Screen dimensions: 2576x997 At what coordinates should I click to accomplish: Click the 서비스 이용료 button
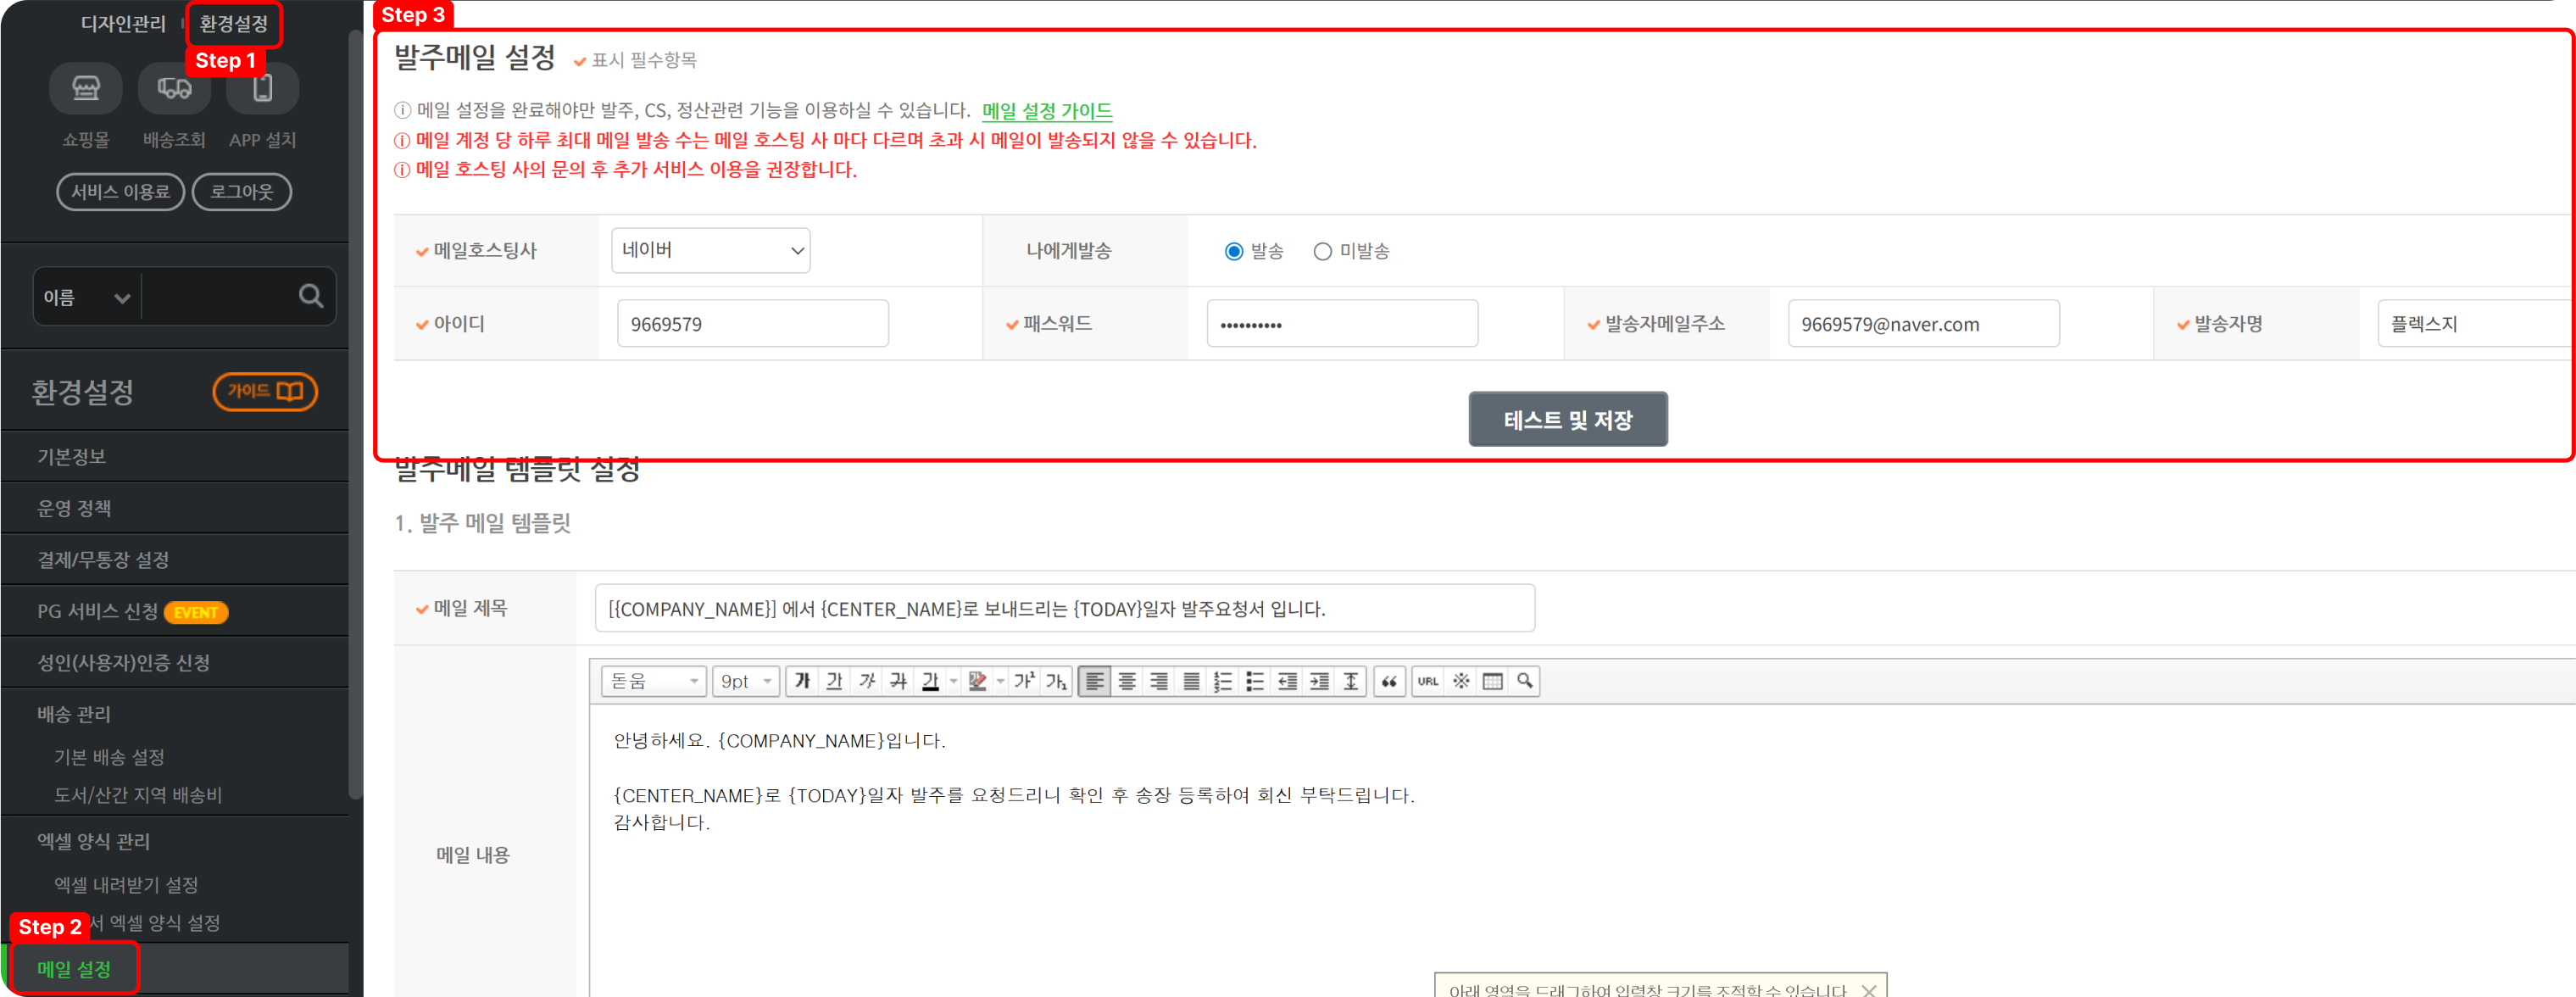point(121,192)
